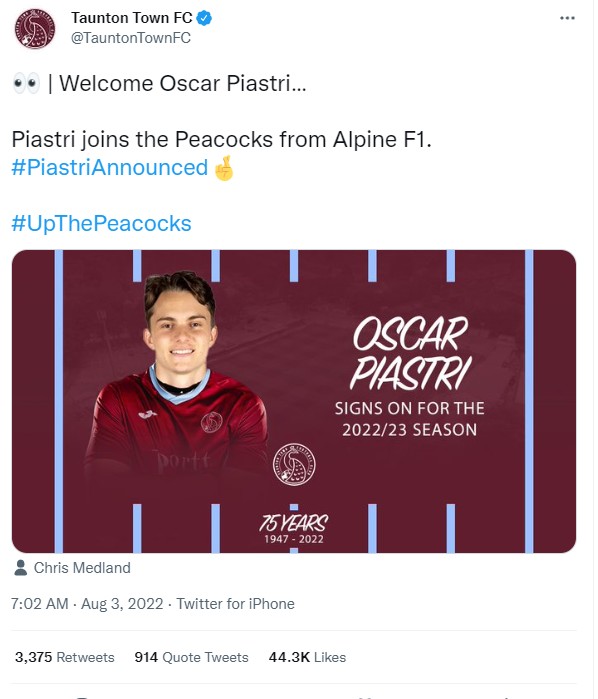The image size is (598, 699).
Task: Click the peacock club crest in image
Action: (294, 465)
